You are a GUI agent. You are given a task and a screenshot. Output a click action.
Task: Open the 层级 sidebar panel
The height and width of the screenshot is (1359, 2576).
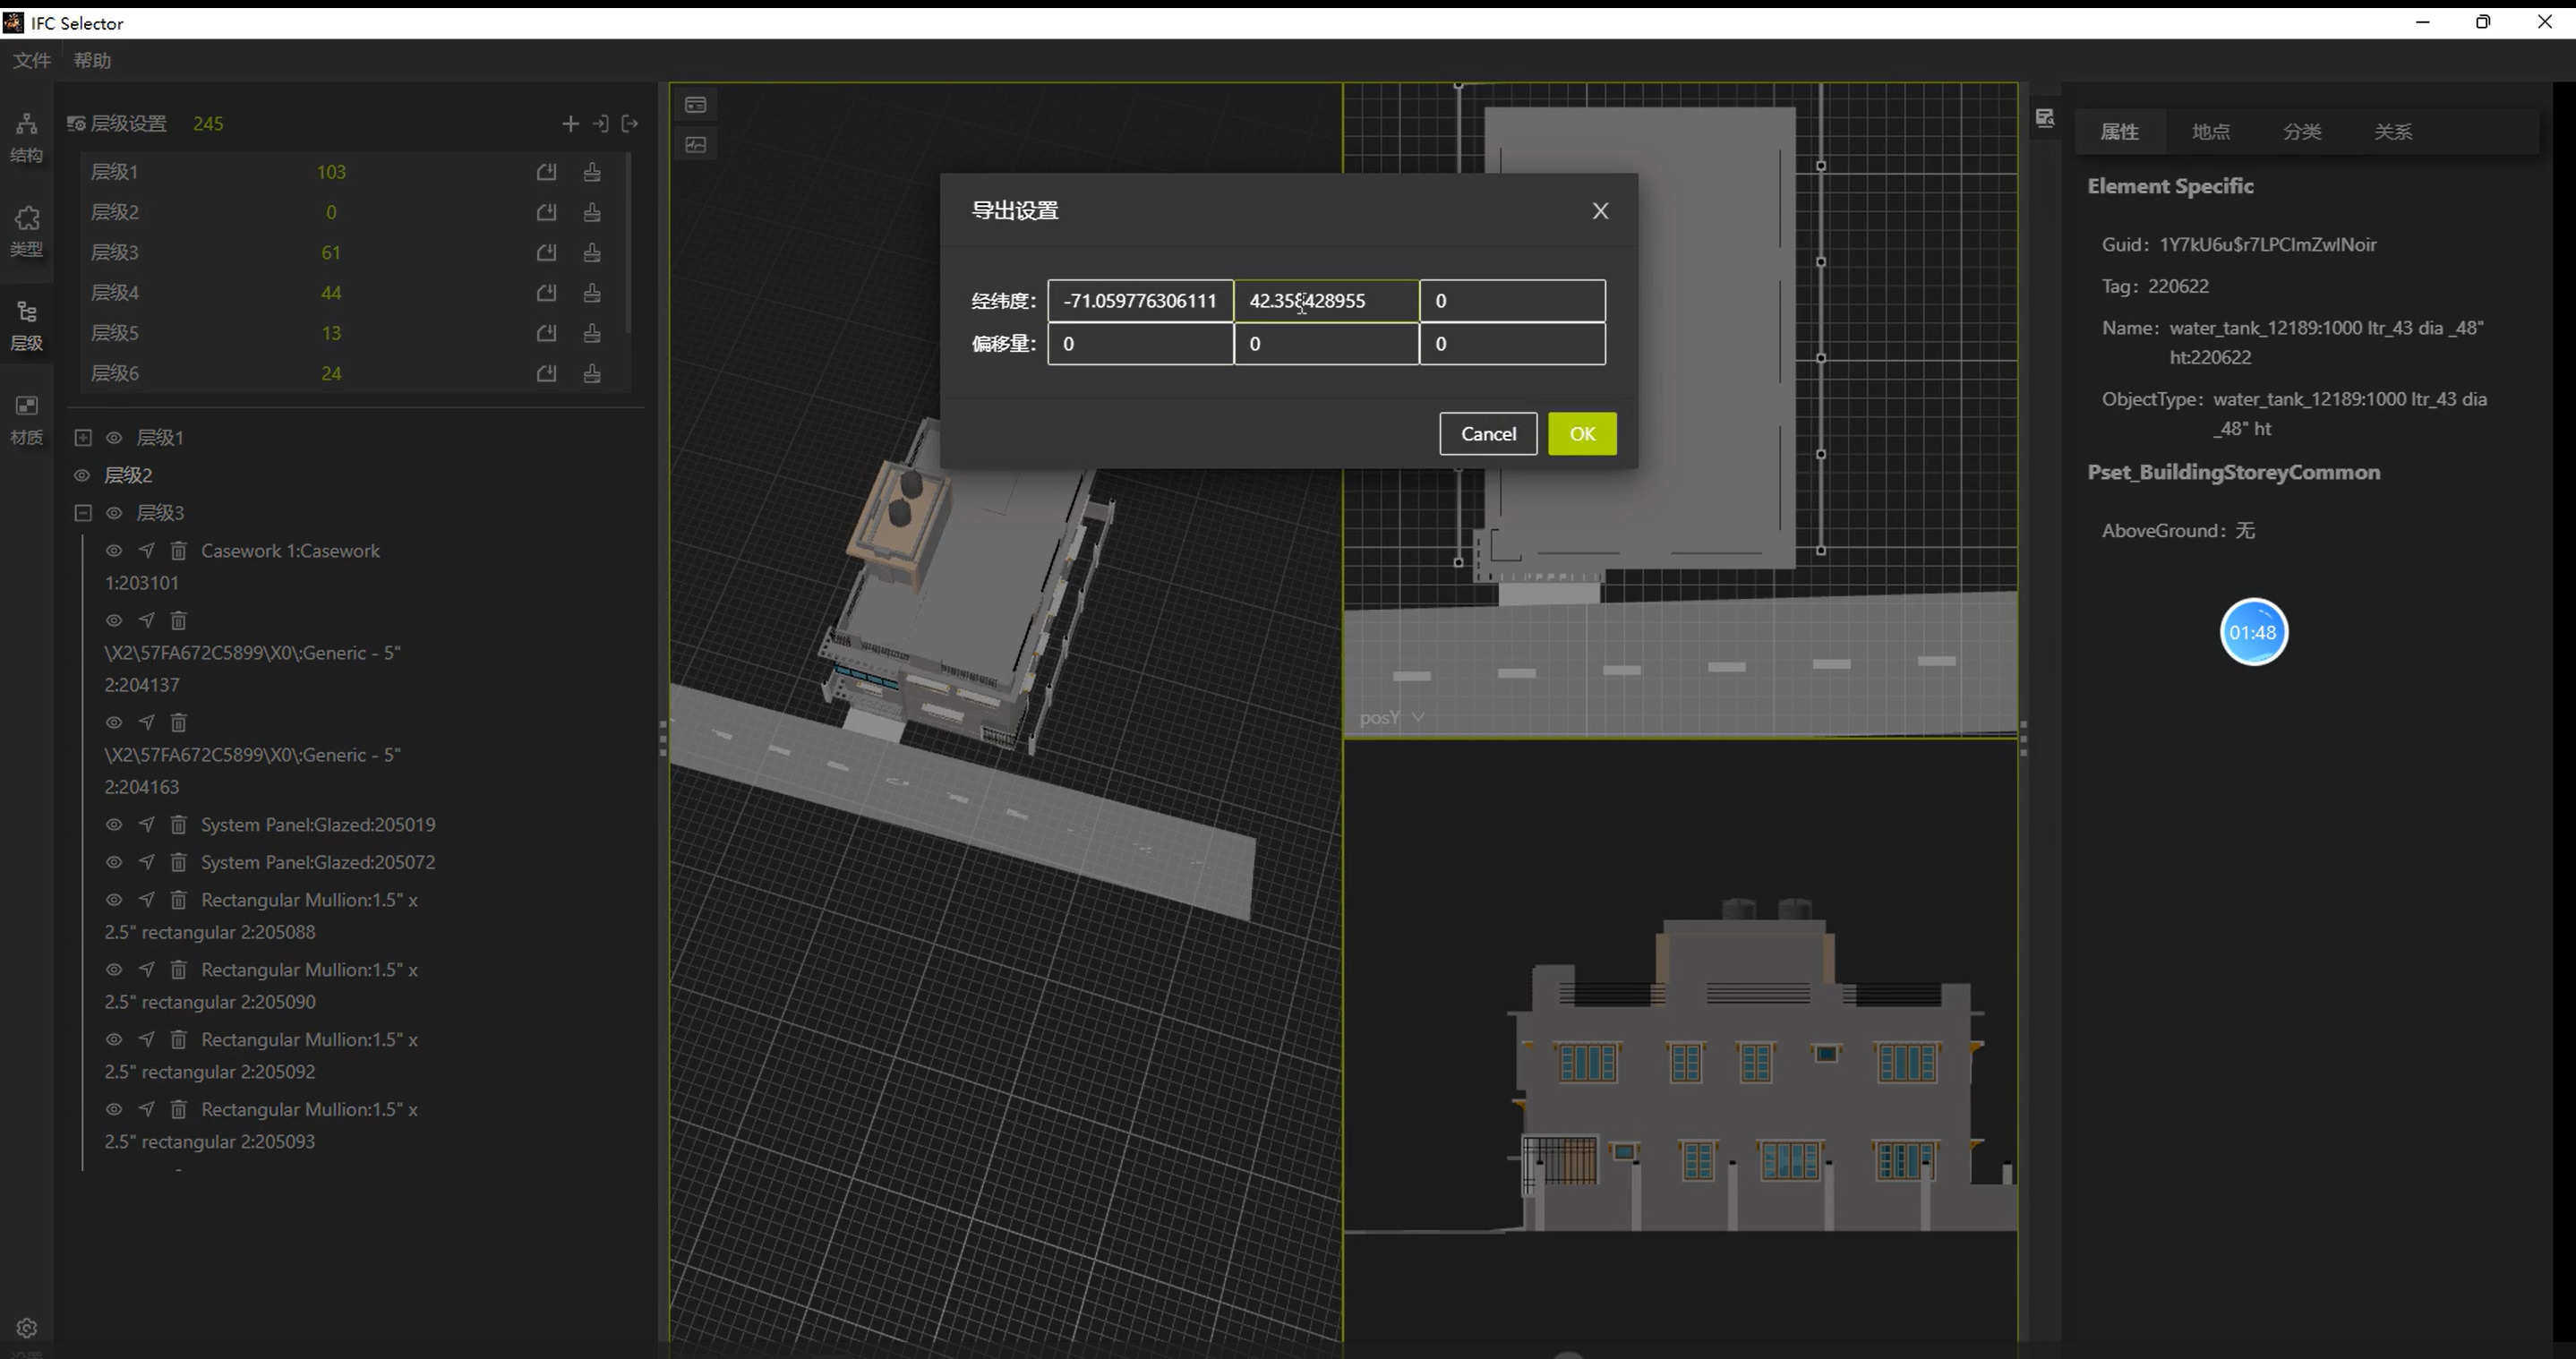(27, 325)
